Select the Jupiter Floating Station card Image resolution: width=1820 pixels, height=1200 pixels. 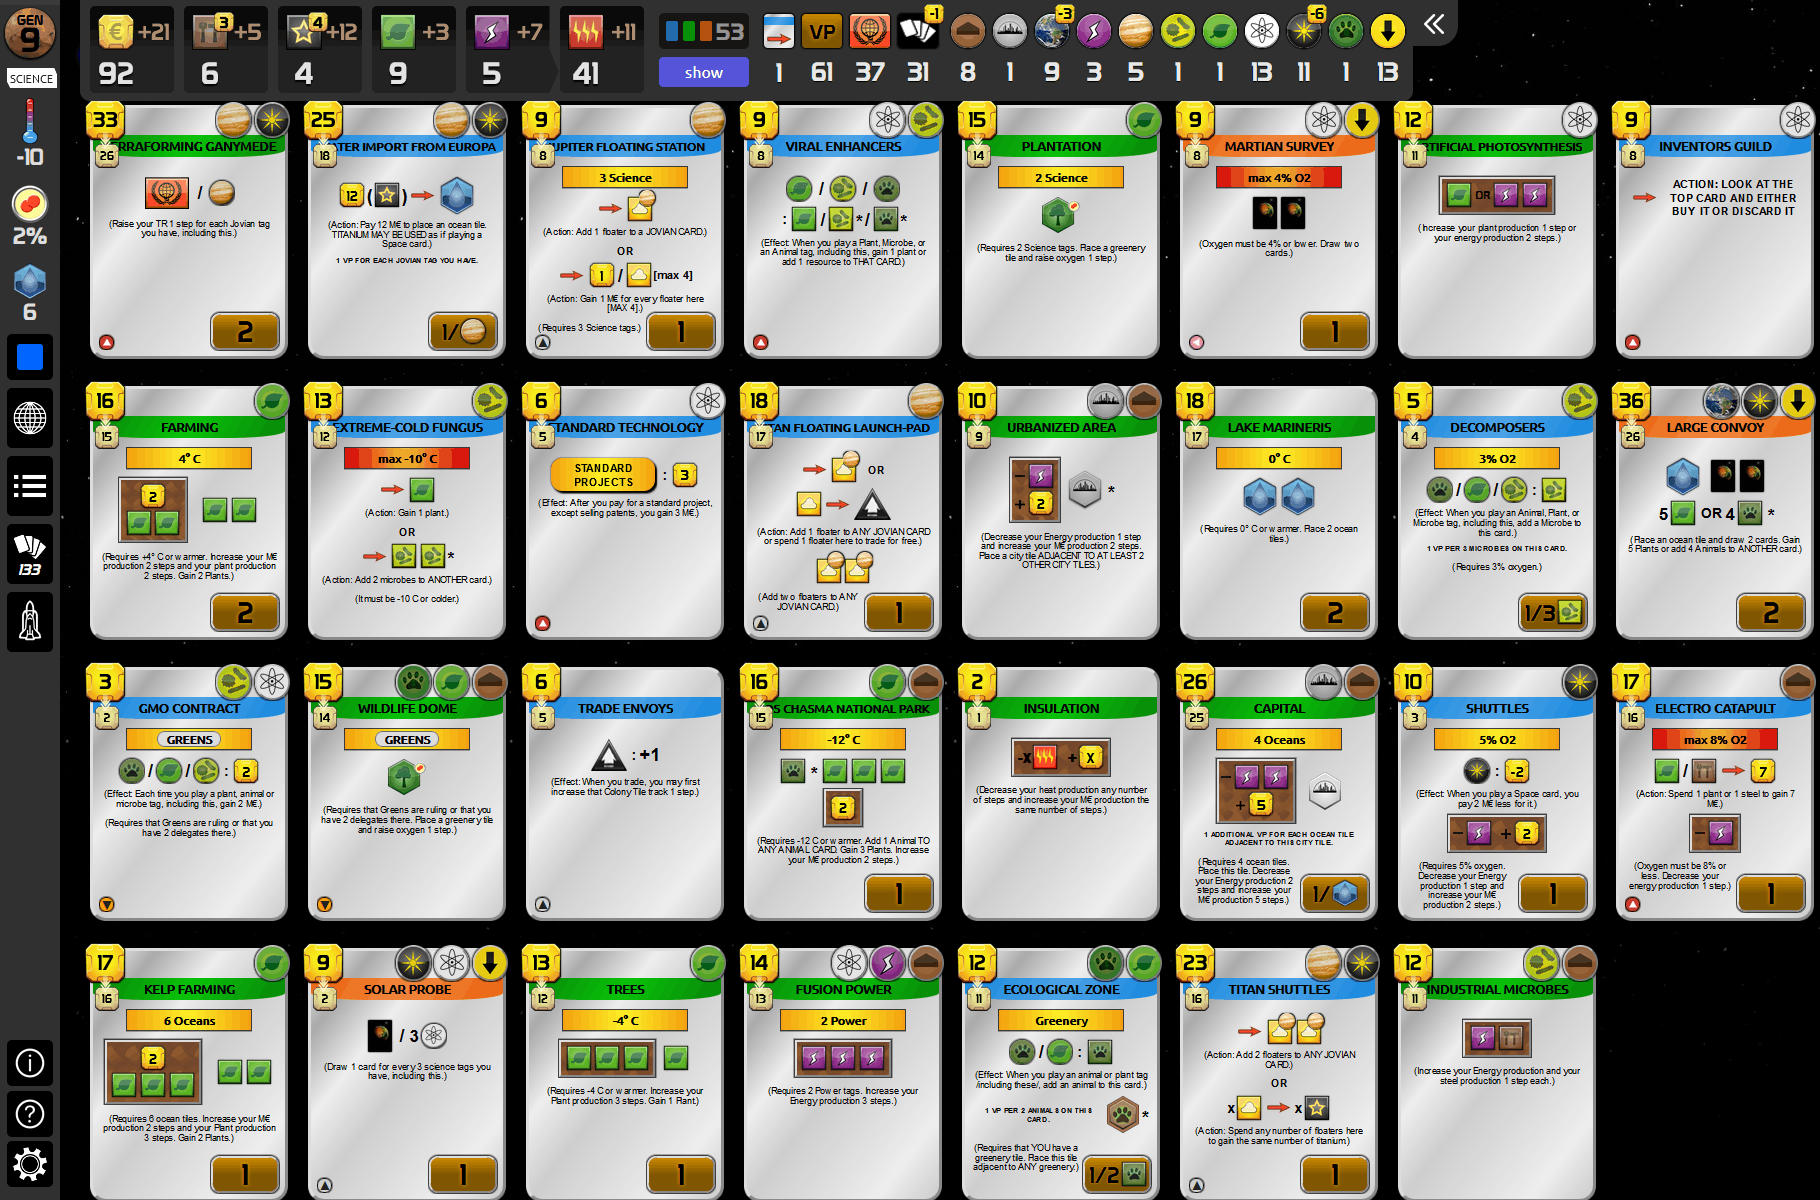click(625, 230)
